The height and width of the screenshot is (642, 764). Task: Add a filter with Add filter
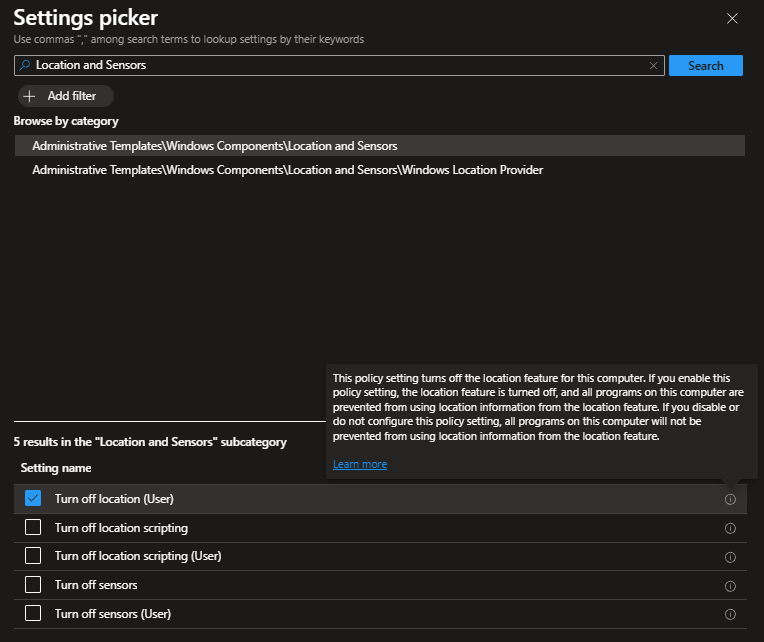tap(66, 96)
